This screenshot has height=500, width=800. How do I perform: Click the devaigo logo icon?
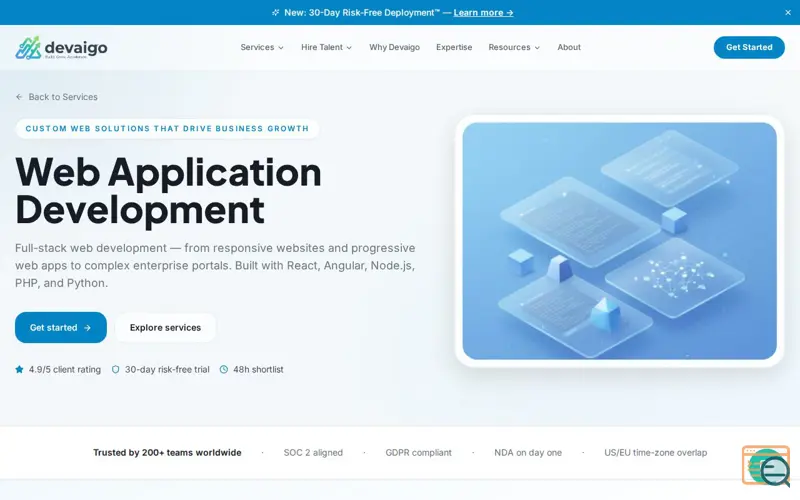[x=28, y=47]
